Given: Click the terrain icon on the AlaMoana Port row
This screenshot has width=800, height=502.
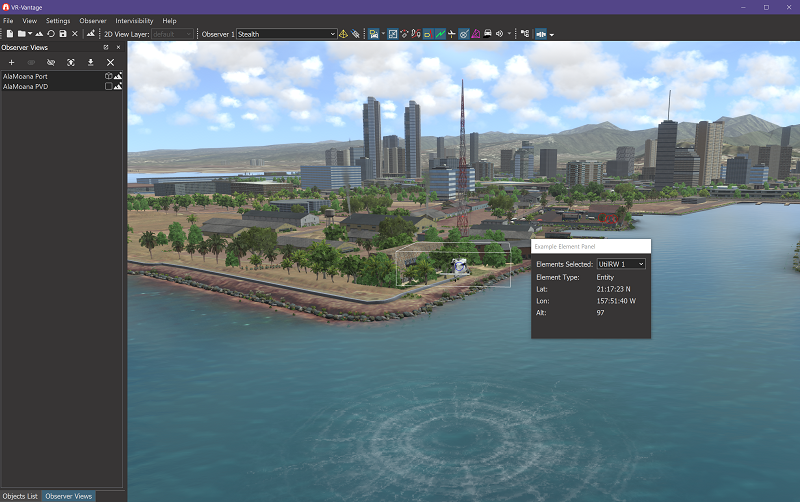Looking at the screenshot, I should [118, 76].
